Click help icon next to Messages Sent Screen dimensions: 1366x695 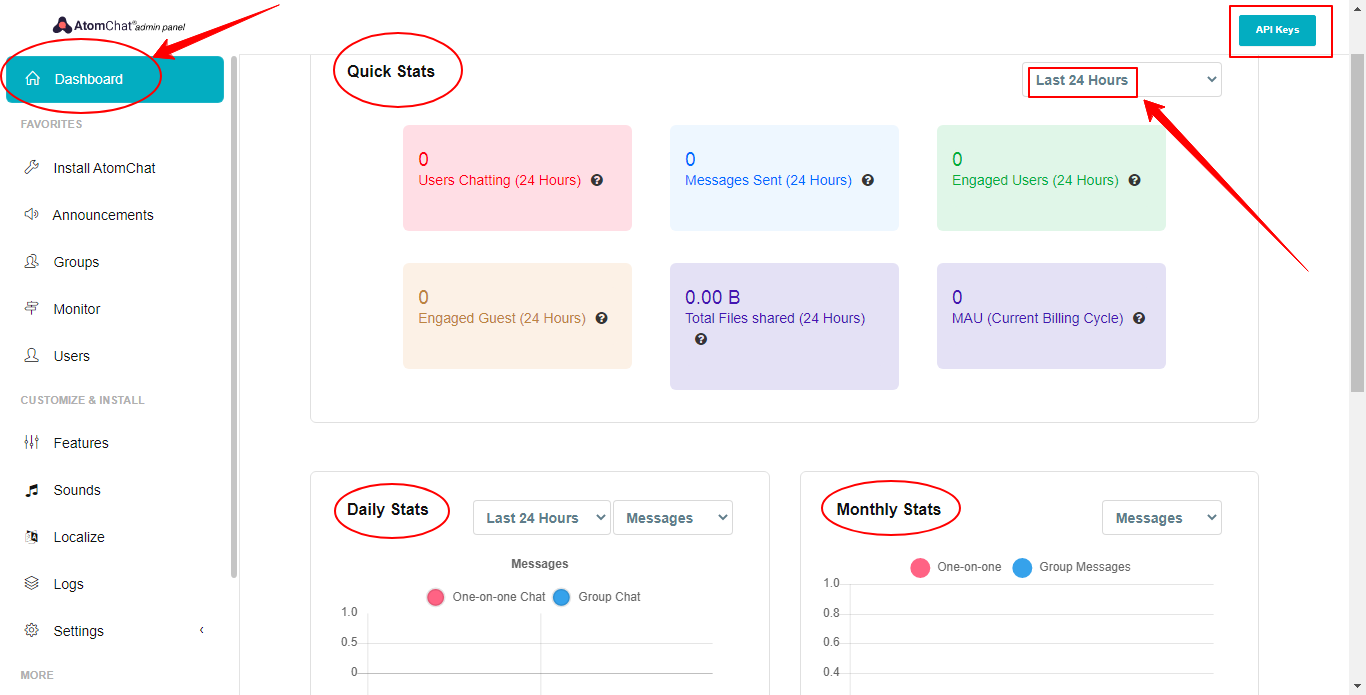pyautogui.click(x=868, y=181)
